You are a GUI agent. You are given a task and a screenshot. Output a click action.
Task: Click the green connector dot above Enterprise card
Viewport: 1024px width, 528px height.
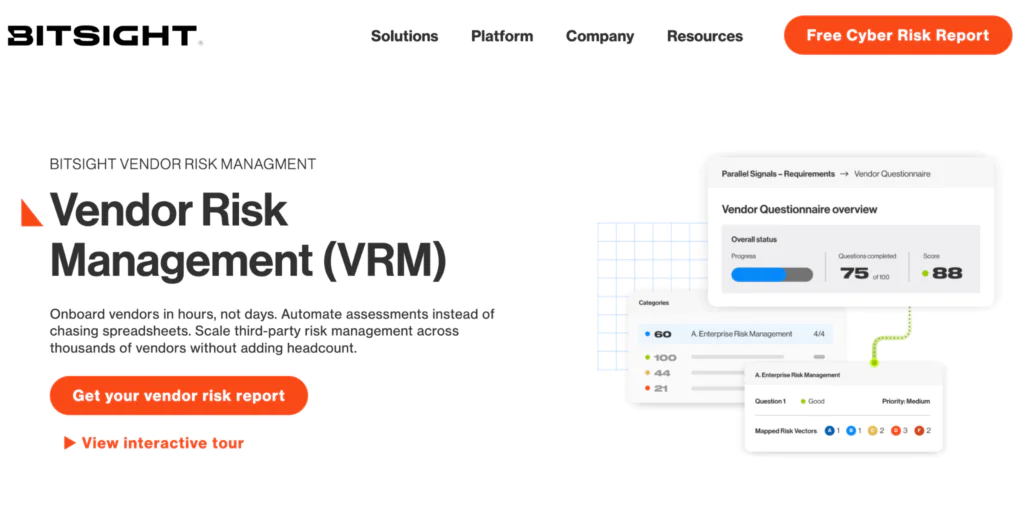tap(874, 363)
